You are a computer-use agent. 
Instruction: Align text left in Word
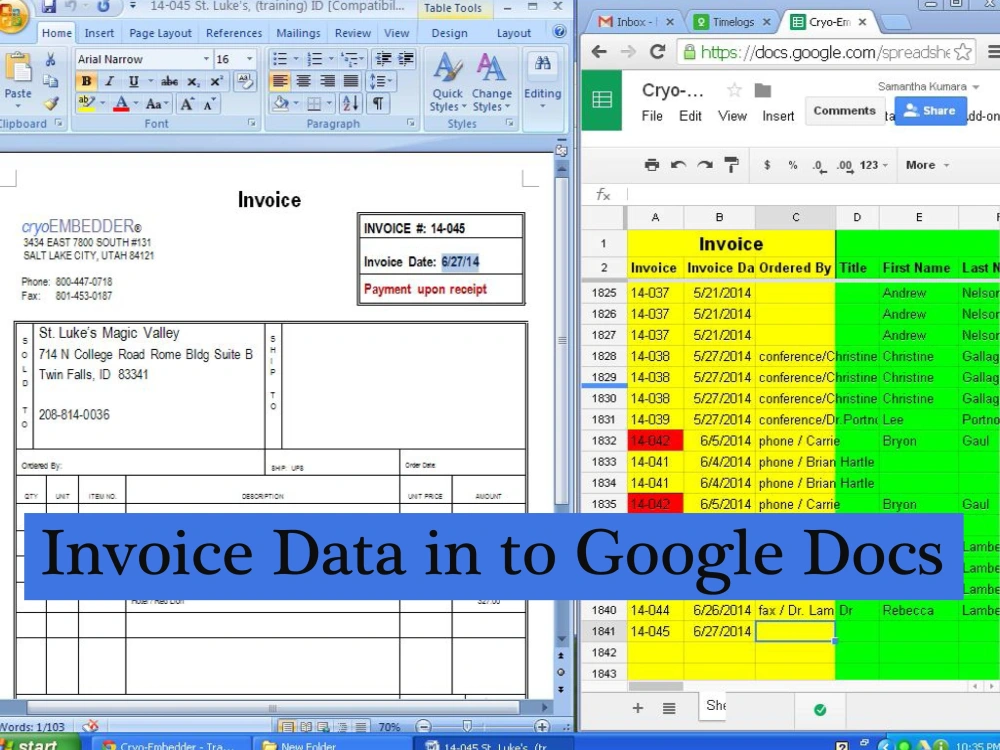tap(279, 81)
